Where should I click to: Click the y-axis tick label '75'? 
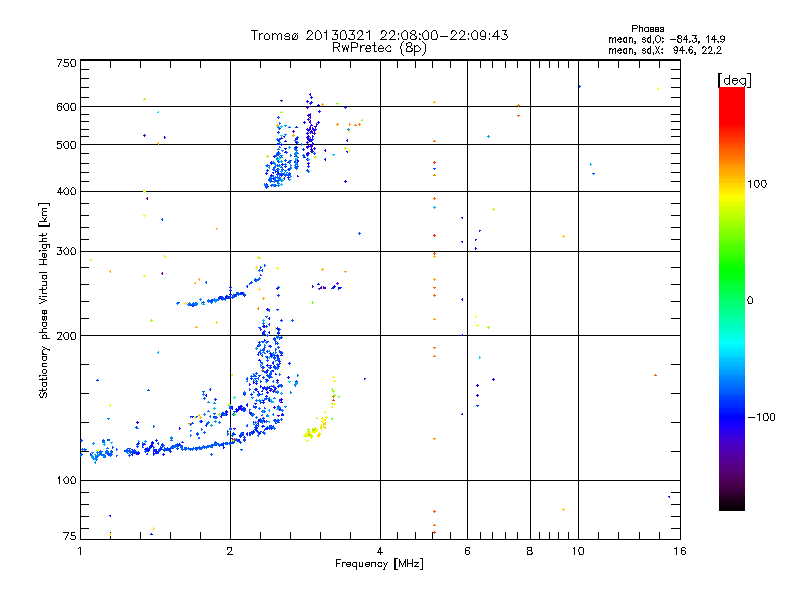click(x=70, y=536)
